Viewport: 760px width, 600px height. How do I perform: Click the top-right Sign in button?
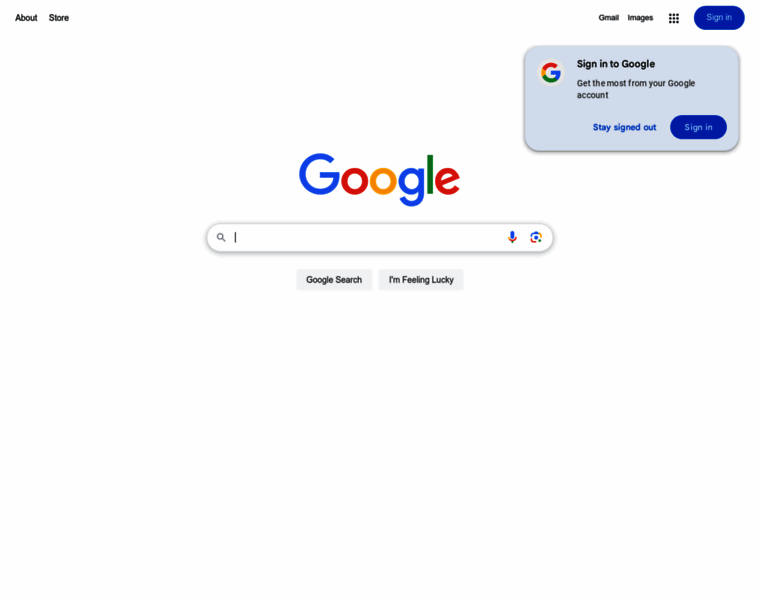coord(719,17)
